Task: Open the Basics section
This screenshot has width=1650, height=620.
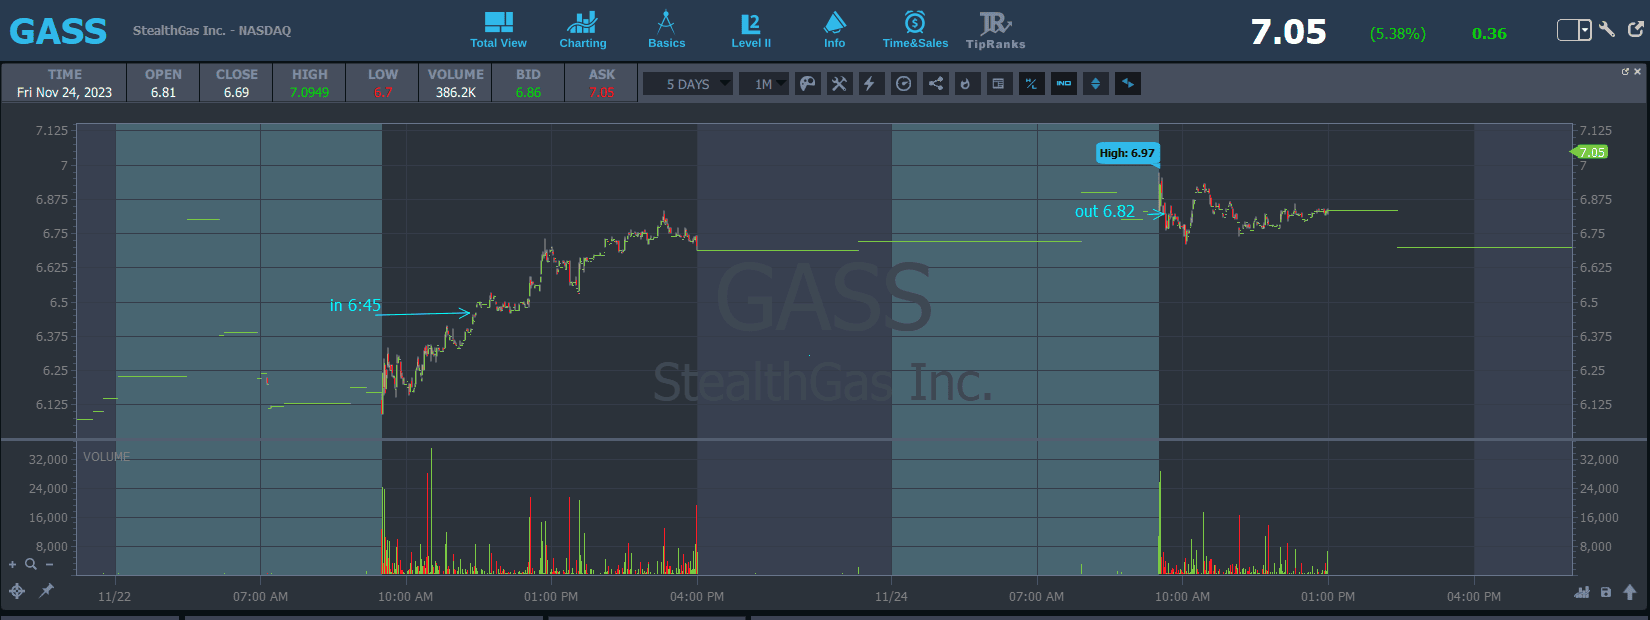Action: [666, 30]
